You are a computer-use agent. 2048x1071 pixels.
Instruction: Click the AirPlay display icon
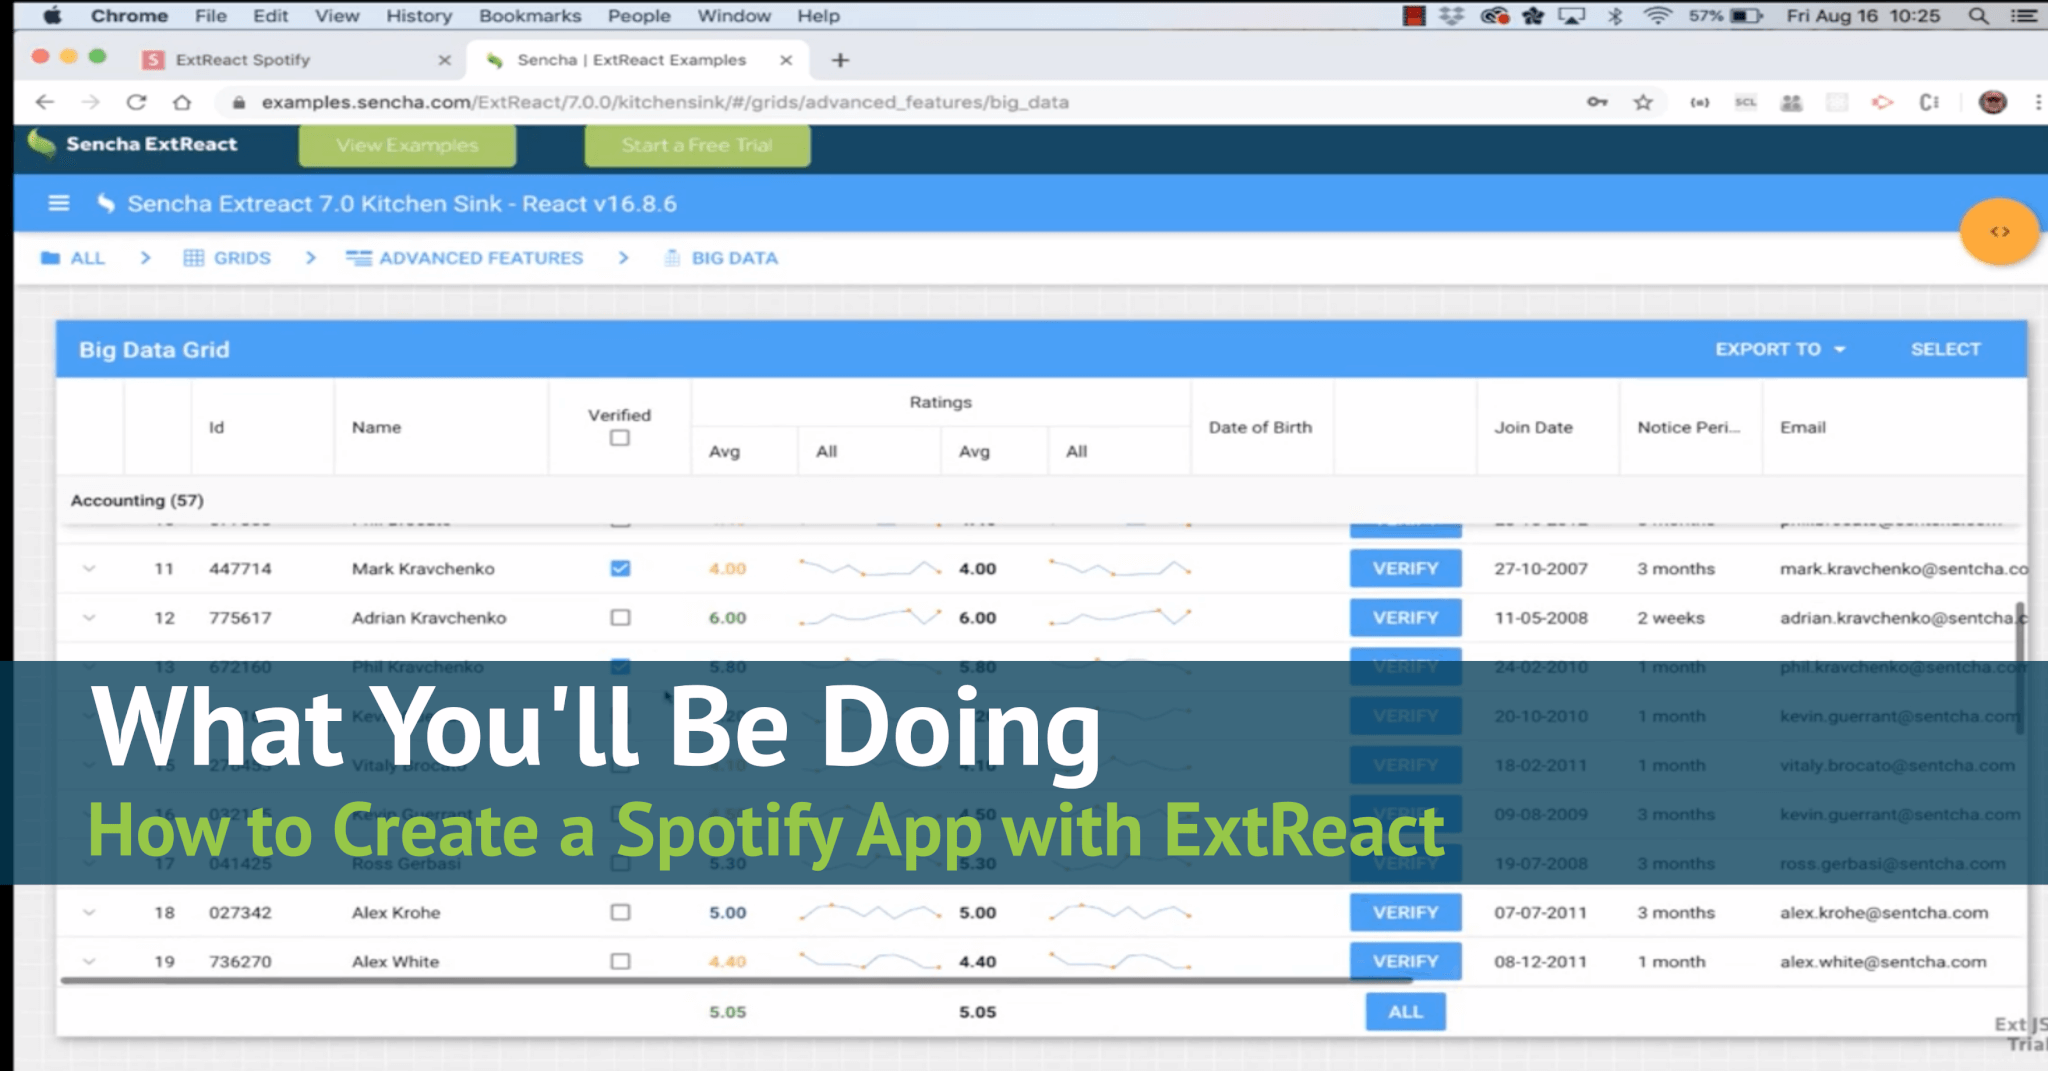1572,16
